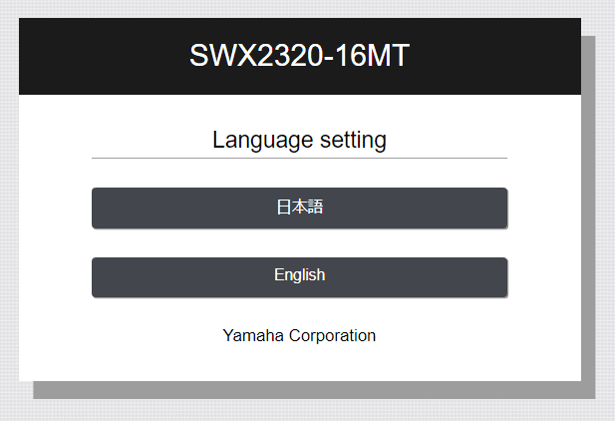
Task: Click the button directly below Language setting
Action: (299, 208)
